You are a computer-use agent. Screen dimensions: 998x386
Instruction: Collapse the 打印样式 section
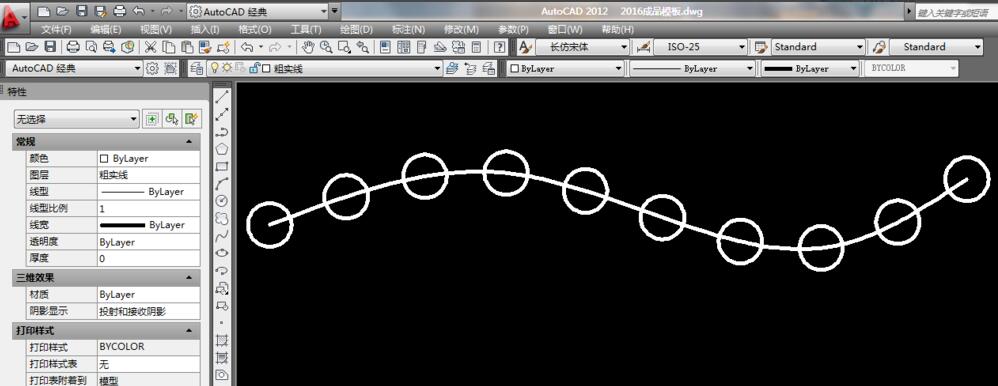coord(188,331)
